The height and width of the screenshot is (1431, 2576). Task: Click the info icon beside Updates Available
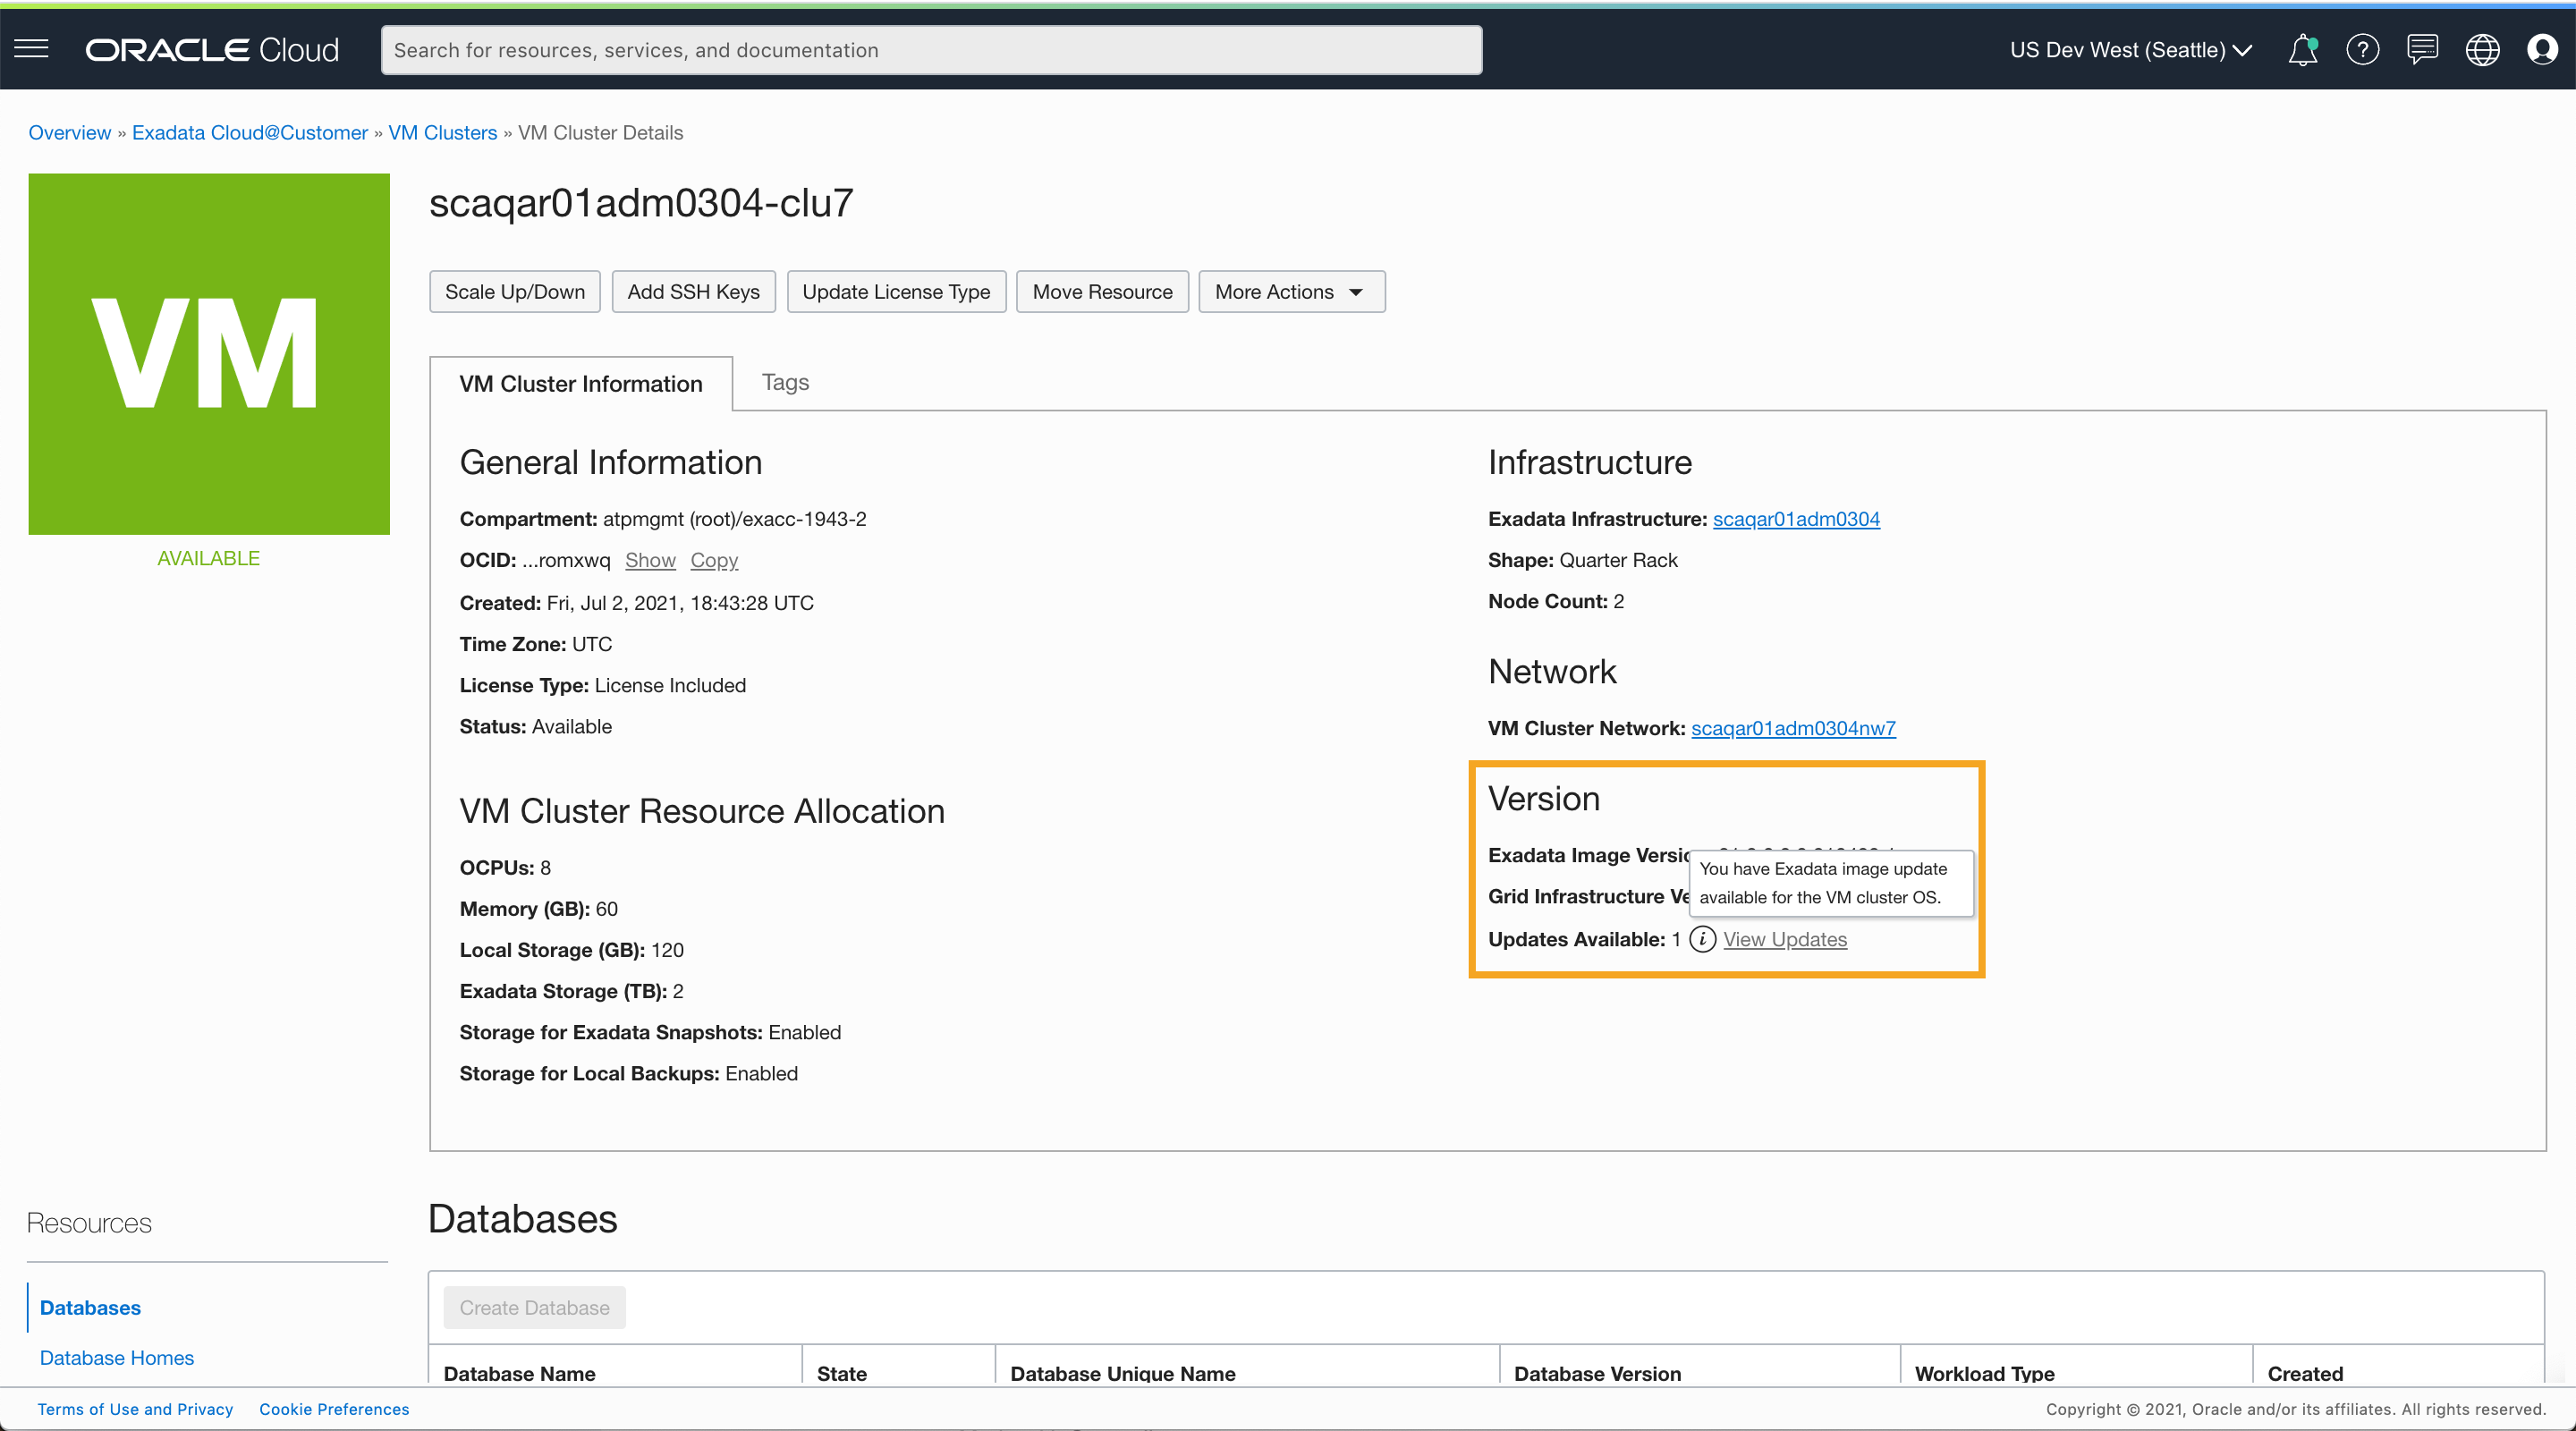[x=1702, y=939]
